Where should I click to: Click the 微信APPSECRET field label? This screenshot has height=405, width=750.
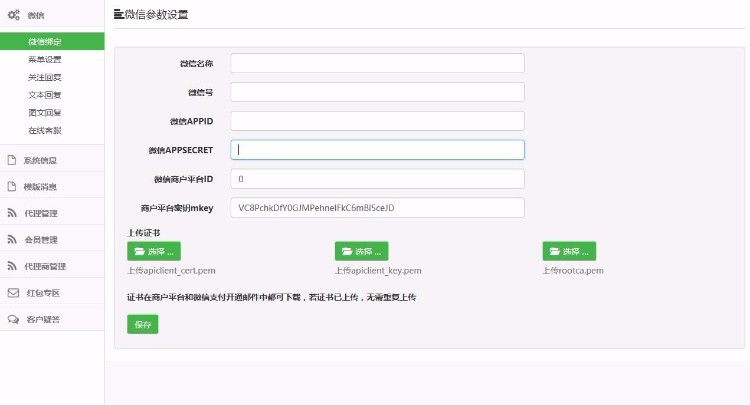pyautogui.click(x=180, y=150)
